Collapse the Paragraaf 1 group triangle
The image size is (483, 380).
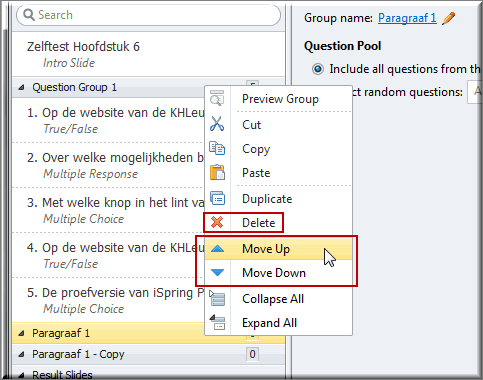[x=21, y=333]
